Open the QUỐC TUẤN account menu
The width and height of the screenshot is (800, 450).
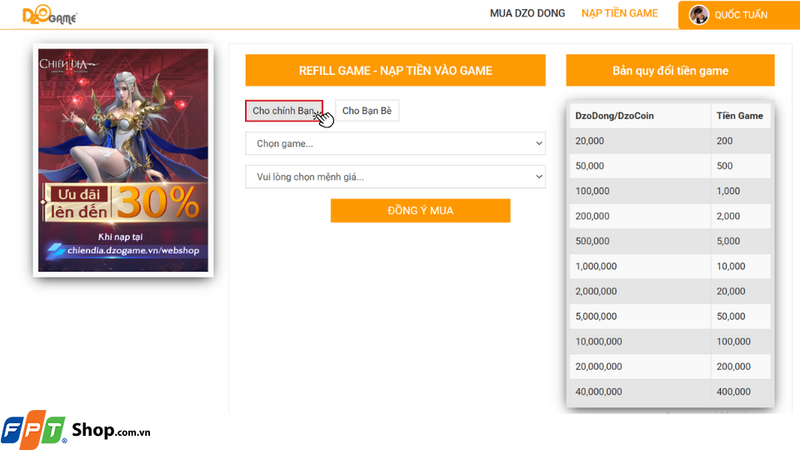[739, 15]
